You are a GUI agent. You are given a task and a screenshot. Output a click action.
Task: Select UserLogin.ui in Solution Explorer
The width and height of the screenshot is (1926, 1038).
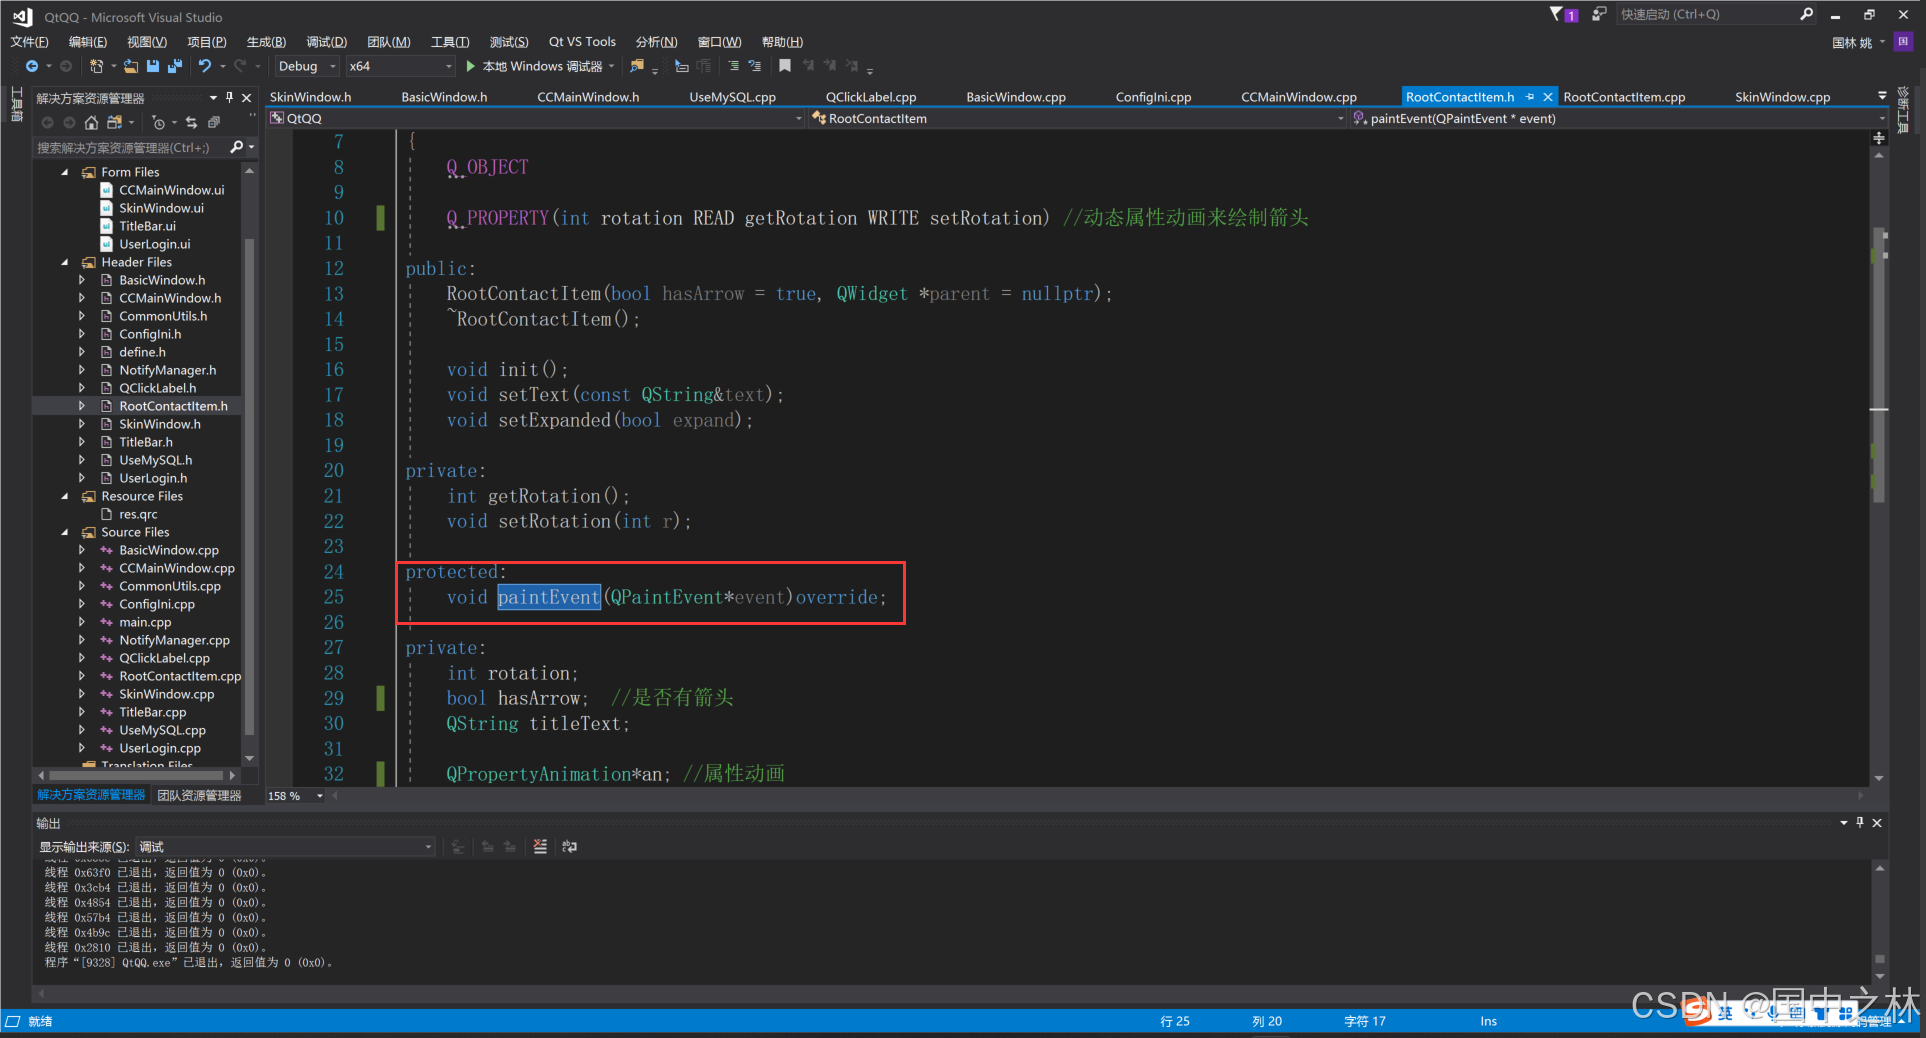154,244
